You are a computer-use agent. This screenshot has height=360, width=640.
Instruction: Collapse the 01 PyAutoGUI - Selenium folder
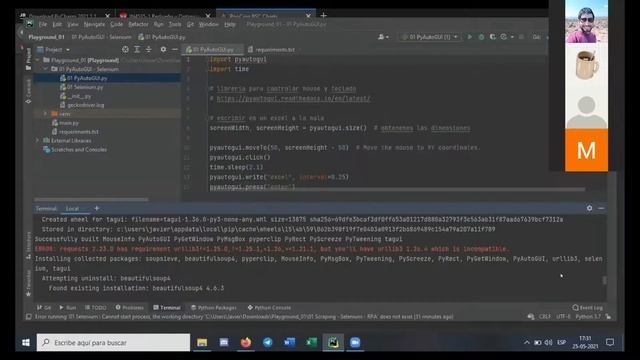coord(46,69)
